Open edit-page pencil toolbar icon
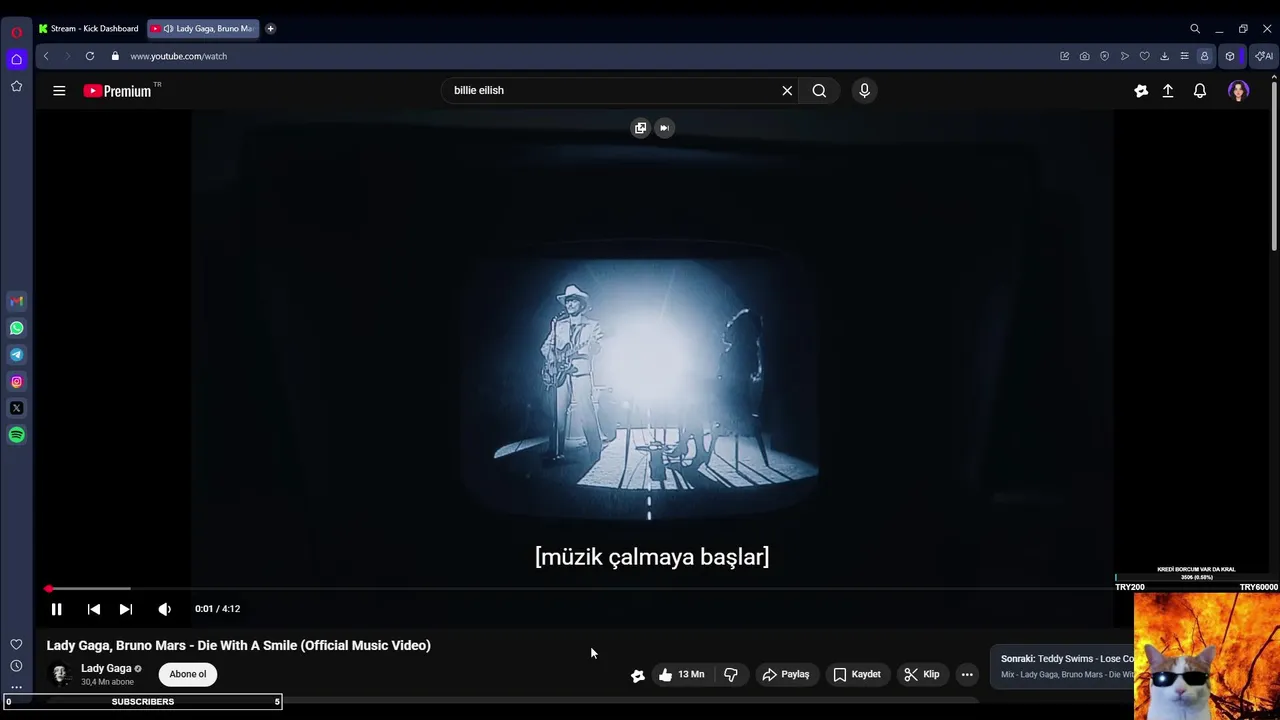 click(1064, 56)
